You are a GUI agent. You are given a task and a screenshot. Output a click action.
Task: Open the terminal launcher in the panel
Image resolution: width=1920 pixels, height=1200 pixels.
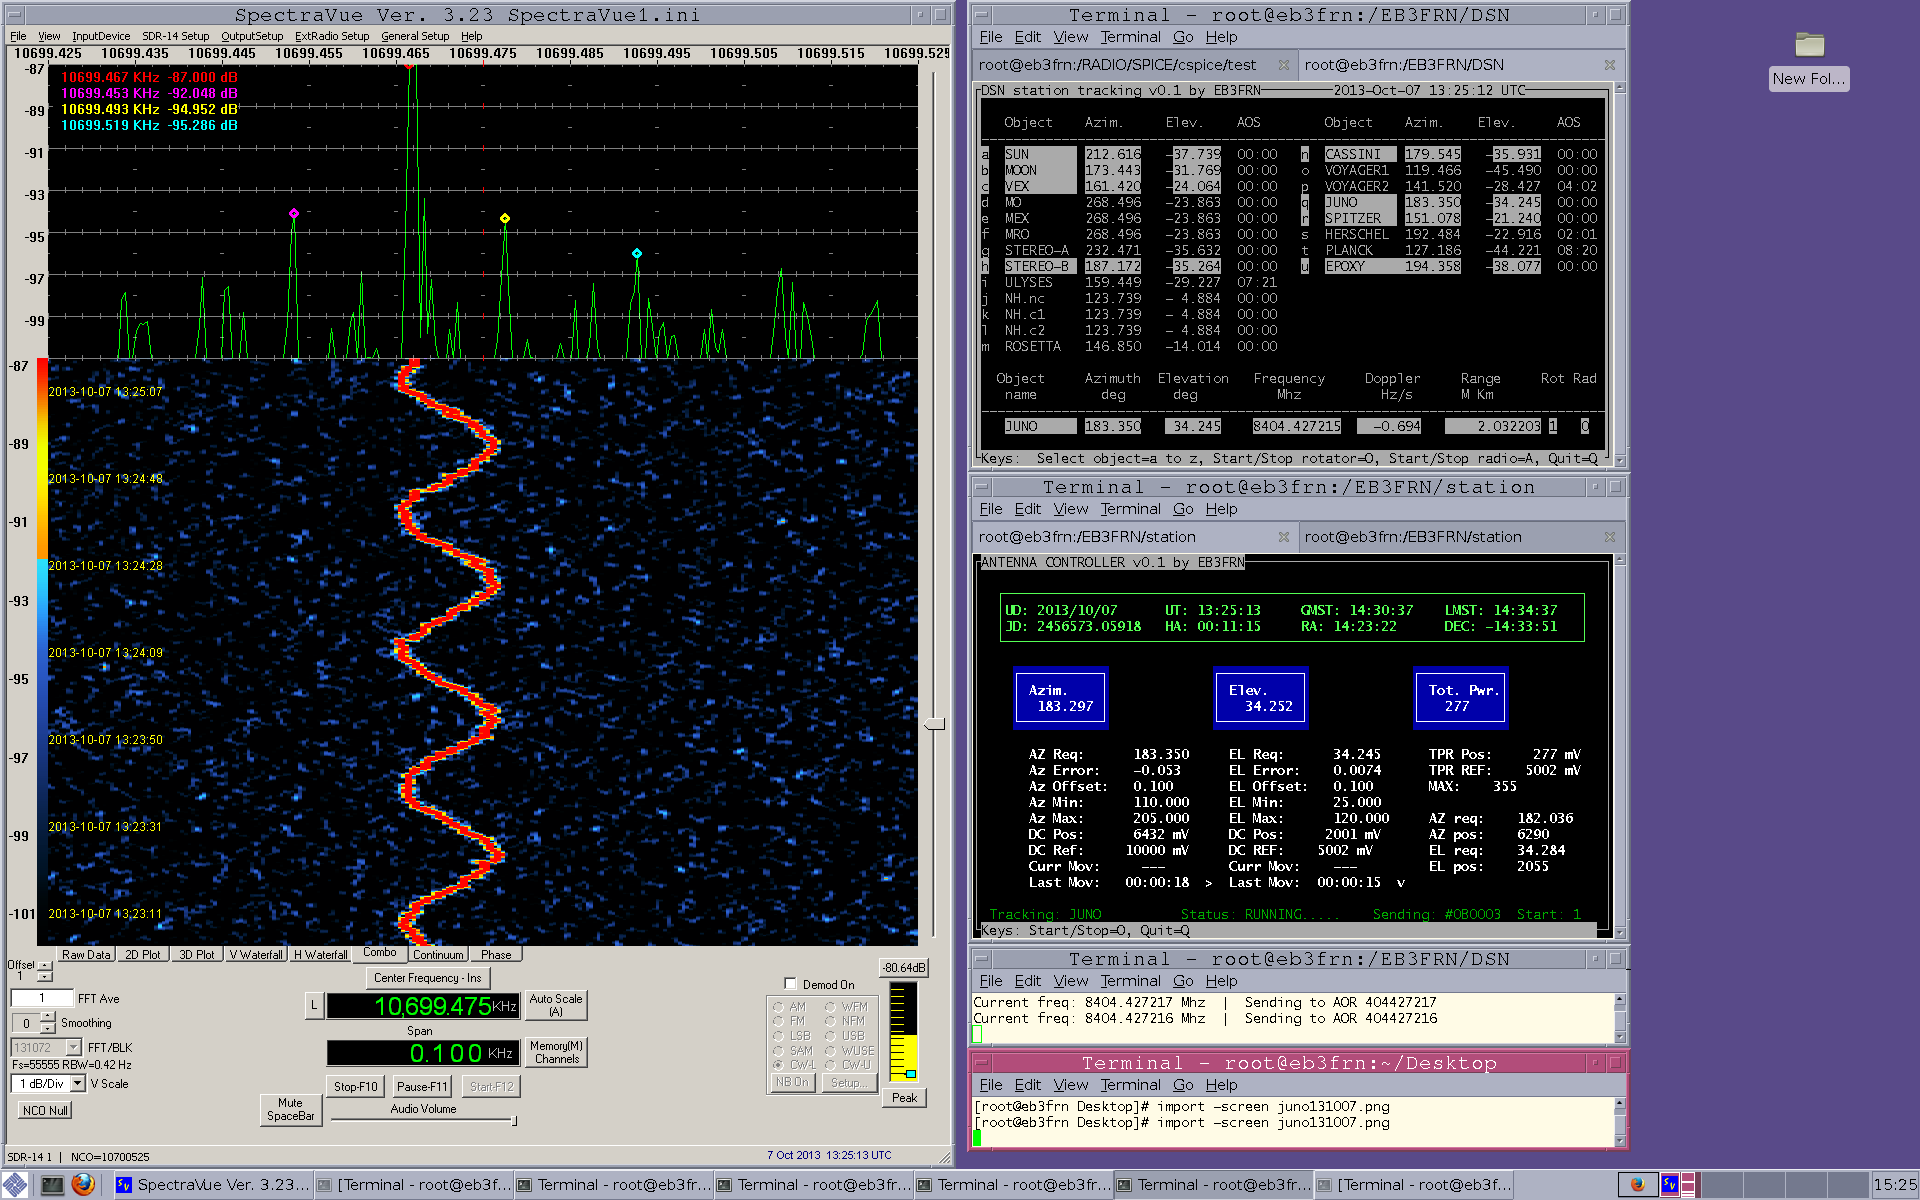52,1184
